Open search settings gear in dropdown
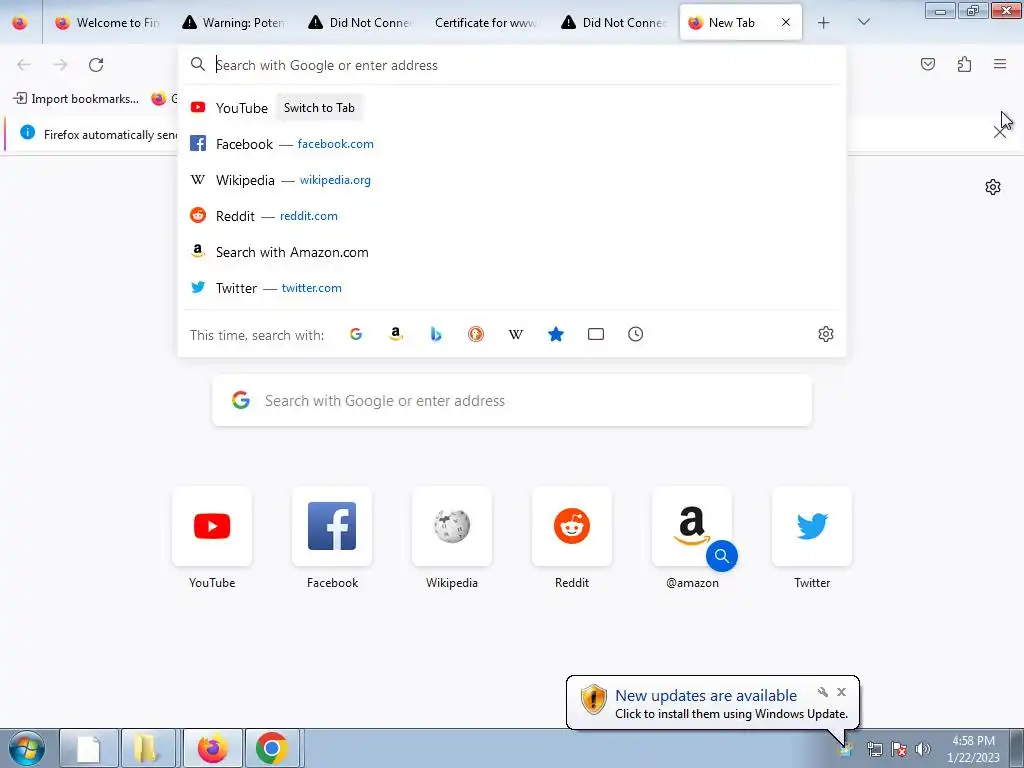Viewport: 1024px width, 768px height. tap(825, 334)
